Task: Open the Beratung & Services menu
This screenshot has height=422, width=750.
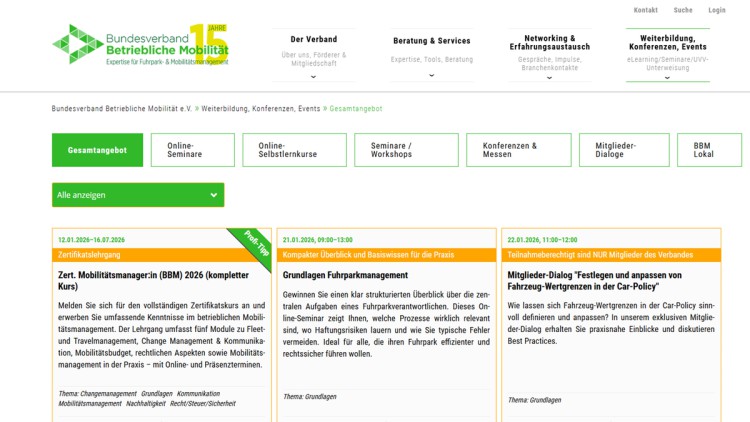Action: click(430, 41)
